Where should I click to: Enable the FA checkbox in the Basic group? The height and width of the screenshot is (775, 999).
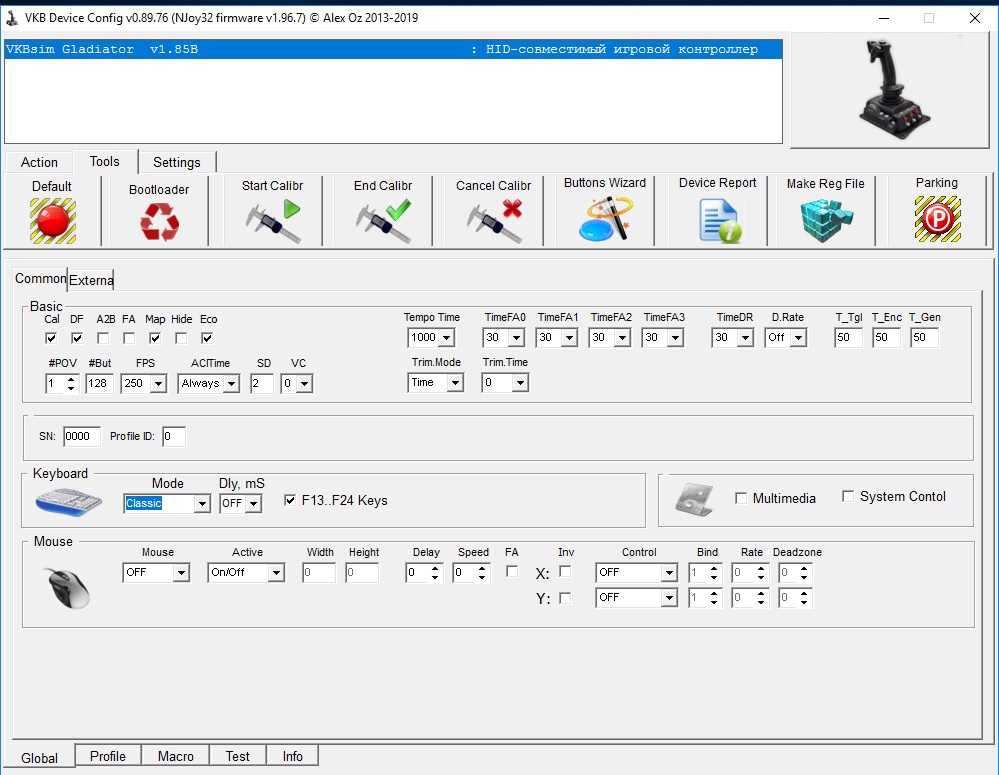[129, 338]
